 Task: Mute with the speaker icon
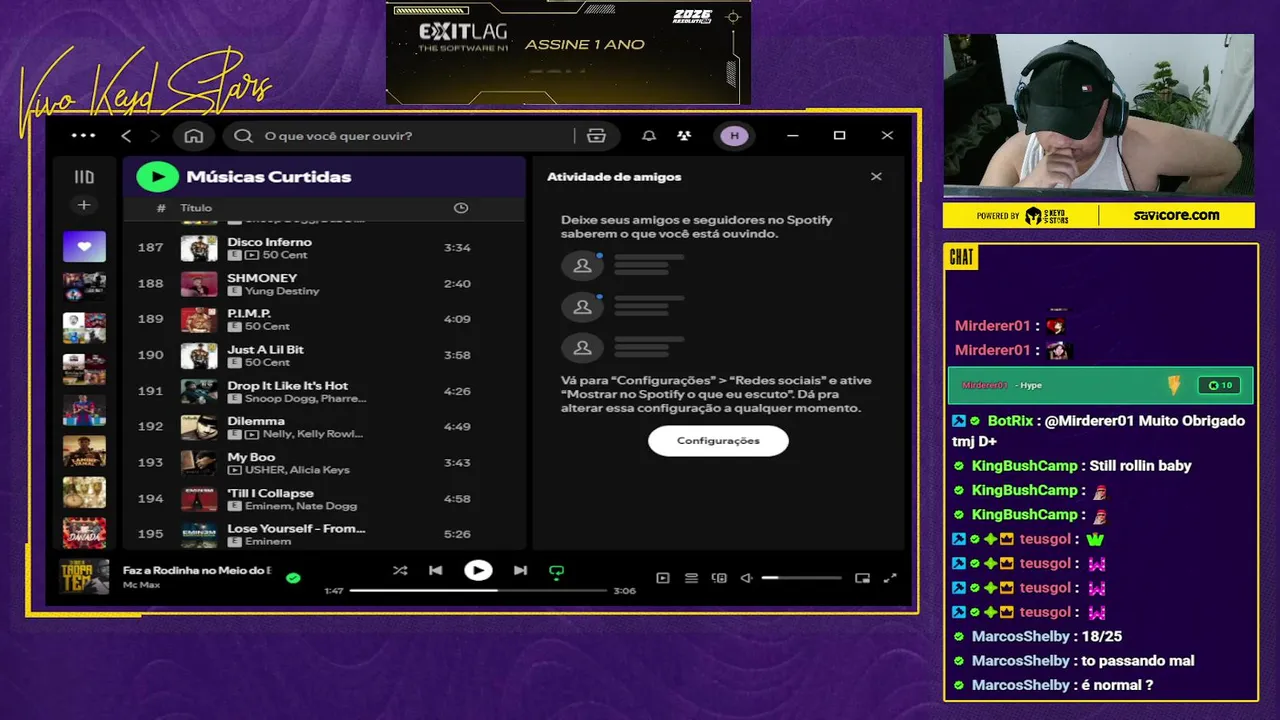(x=746, y=578)
